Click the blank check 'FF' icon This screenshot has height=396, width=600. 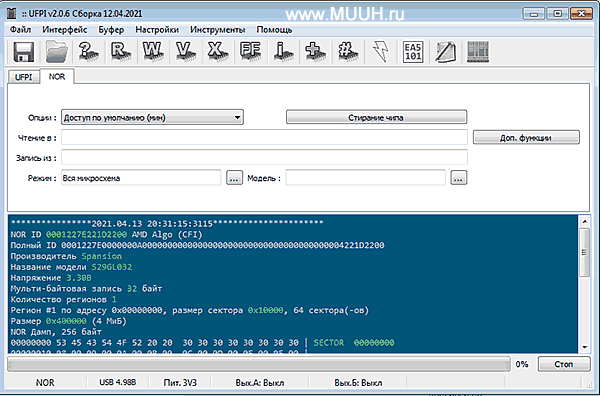[250, 52]
